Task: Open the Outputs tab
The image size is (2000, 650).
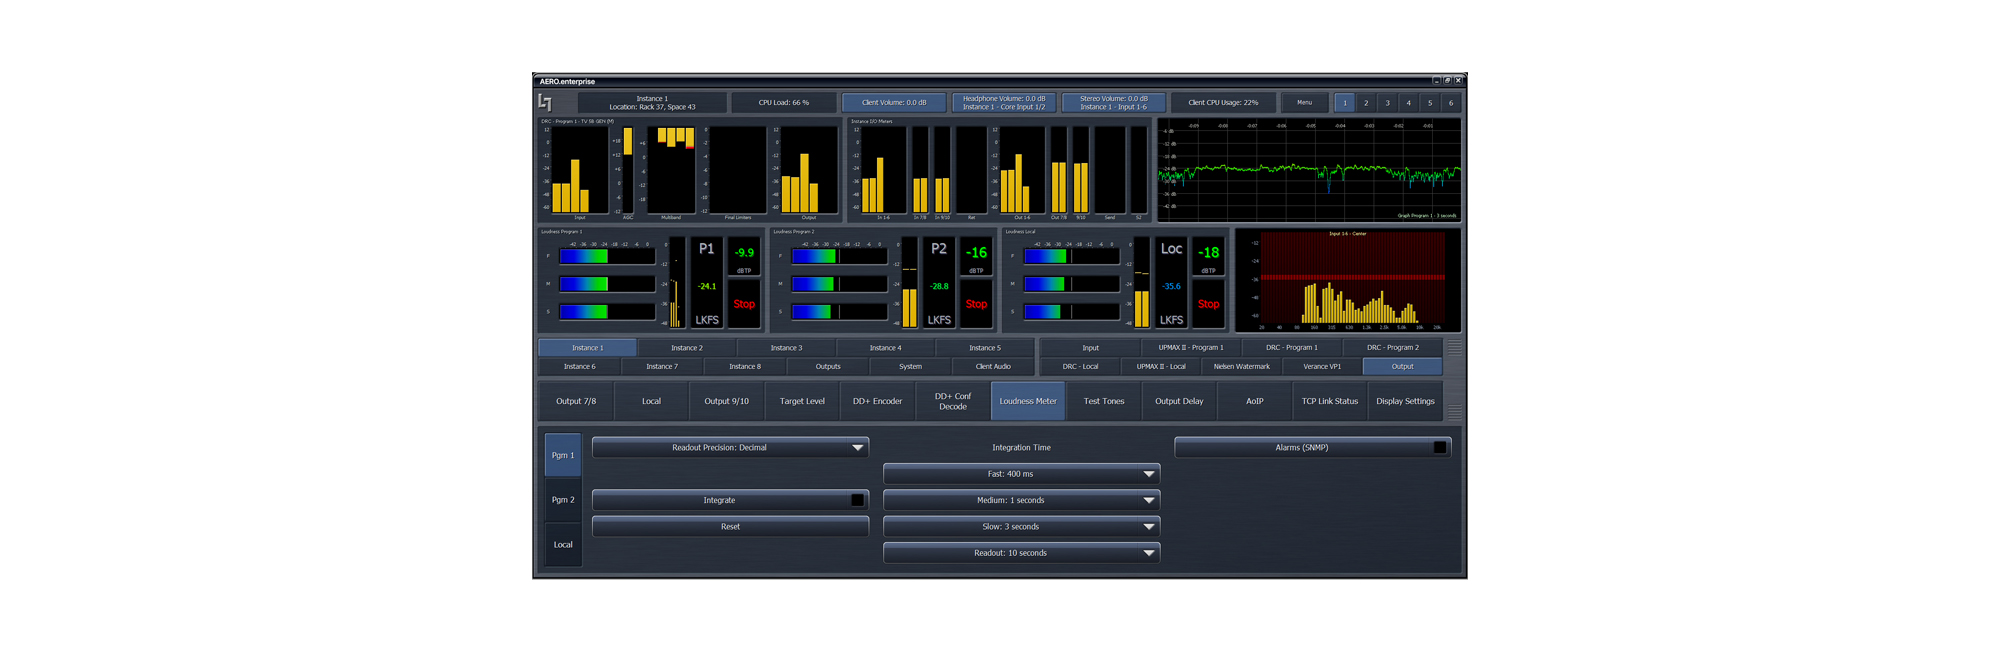Action: (x=827, y=367)
